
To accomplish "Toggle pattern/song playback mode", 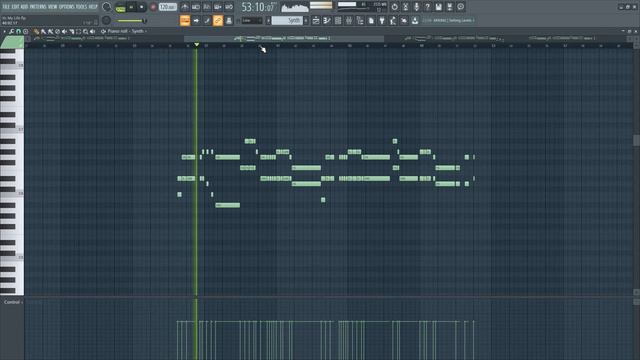I will click(x=120, y=7).
